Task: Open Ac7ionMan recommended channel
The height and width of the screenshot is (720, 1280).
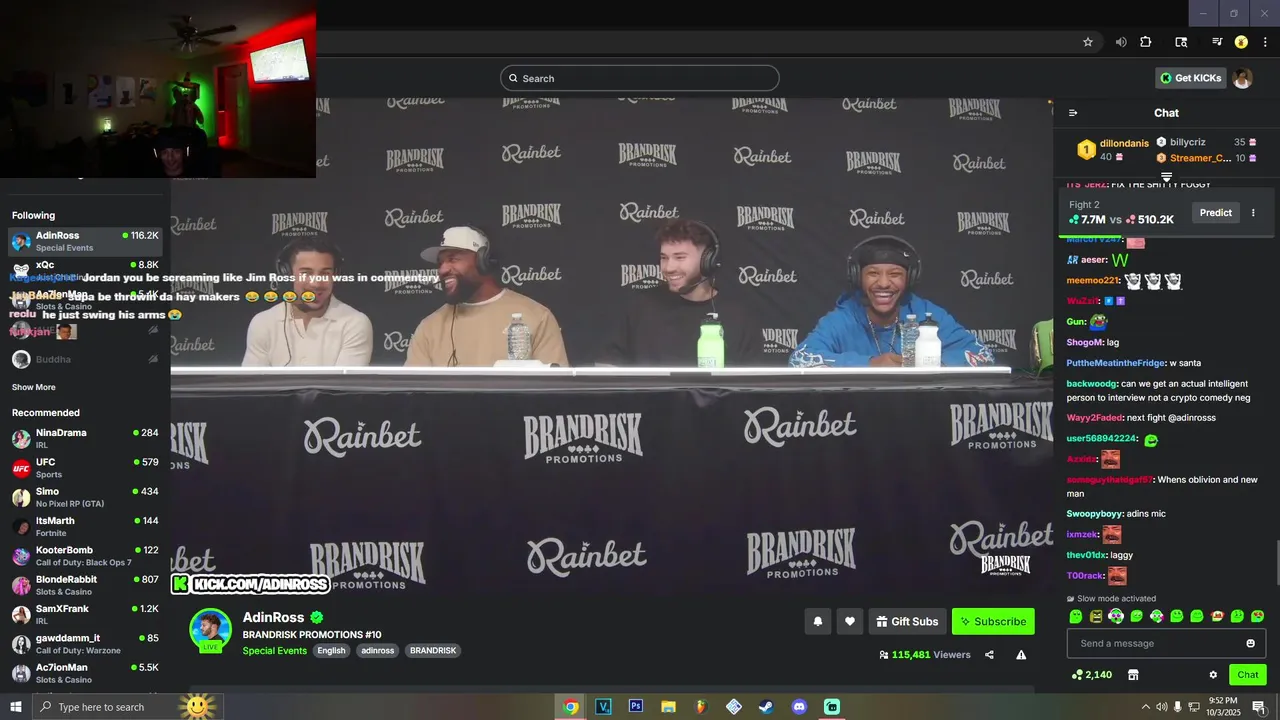Action: (x=85, y=673)
